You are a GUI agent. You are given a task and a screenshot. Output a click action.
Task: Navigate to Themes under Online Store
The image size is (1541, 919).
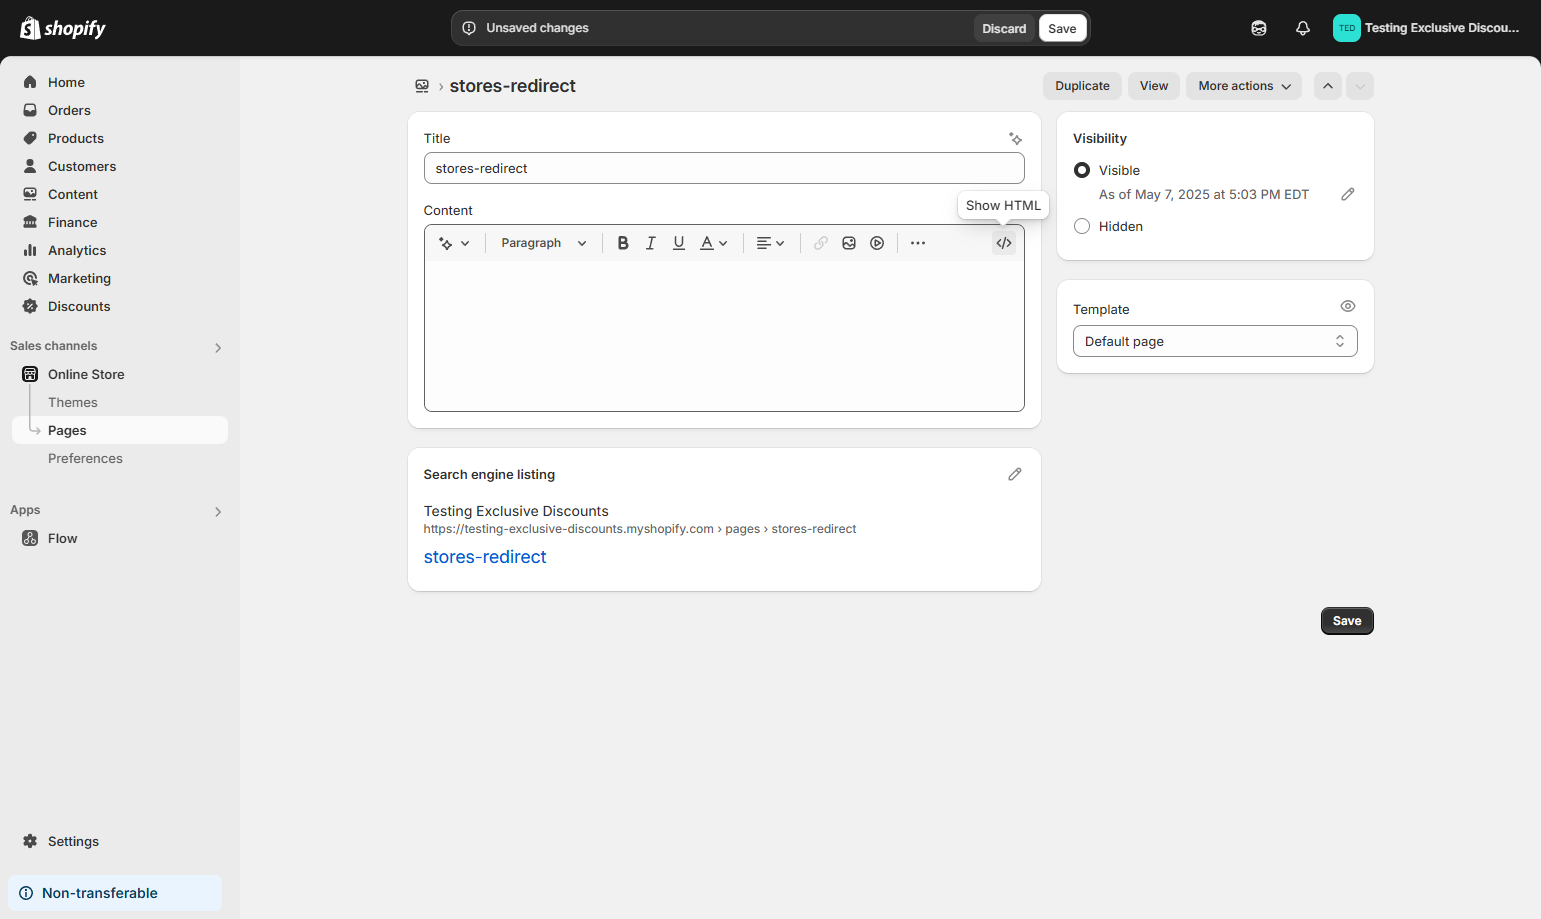(x=73, y=402)
